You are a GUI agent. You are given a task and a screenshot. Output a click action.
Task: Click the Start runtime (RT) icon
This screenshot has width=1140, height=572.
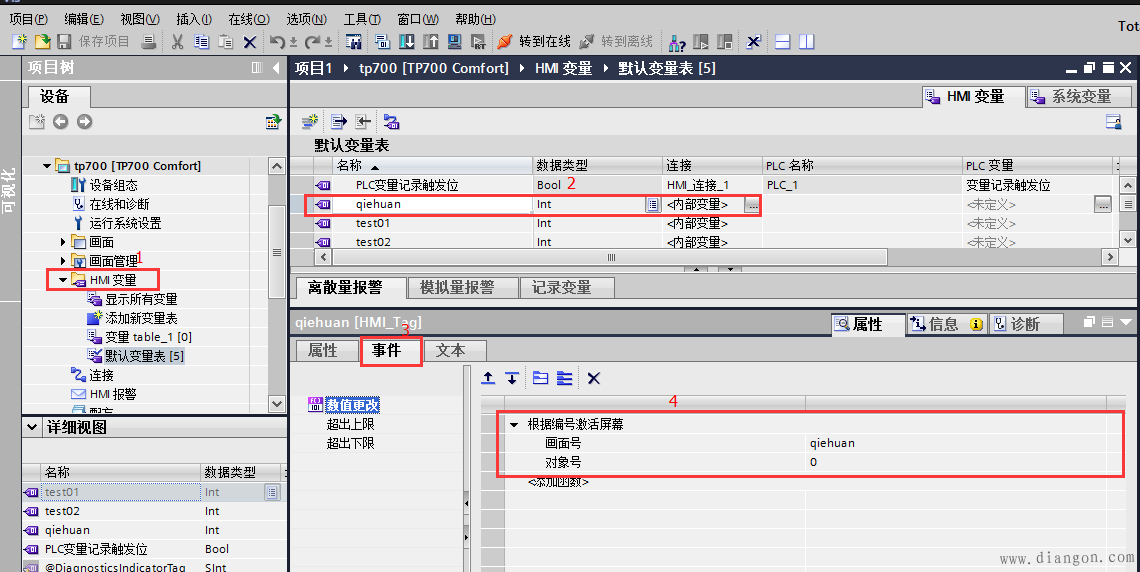478,41
